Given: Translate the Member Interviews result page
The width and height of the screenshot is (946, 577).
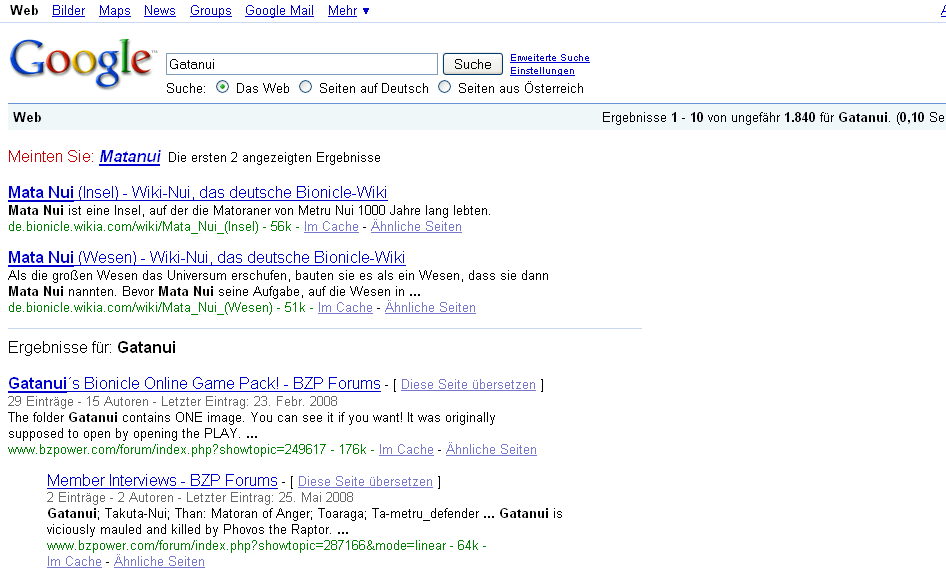Looking at the screenshot, I should pos(365,482).
